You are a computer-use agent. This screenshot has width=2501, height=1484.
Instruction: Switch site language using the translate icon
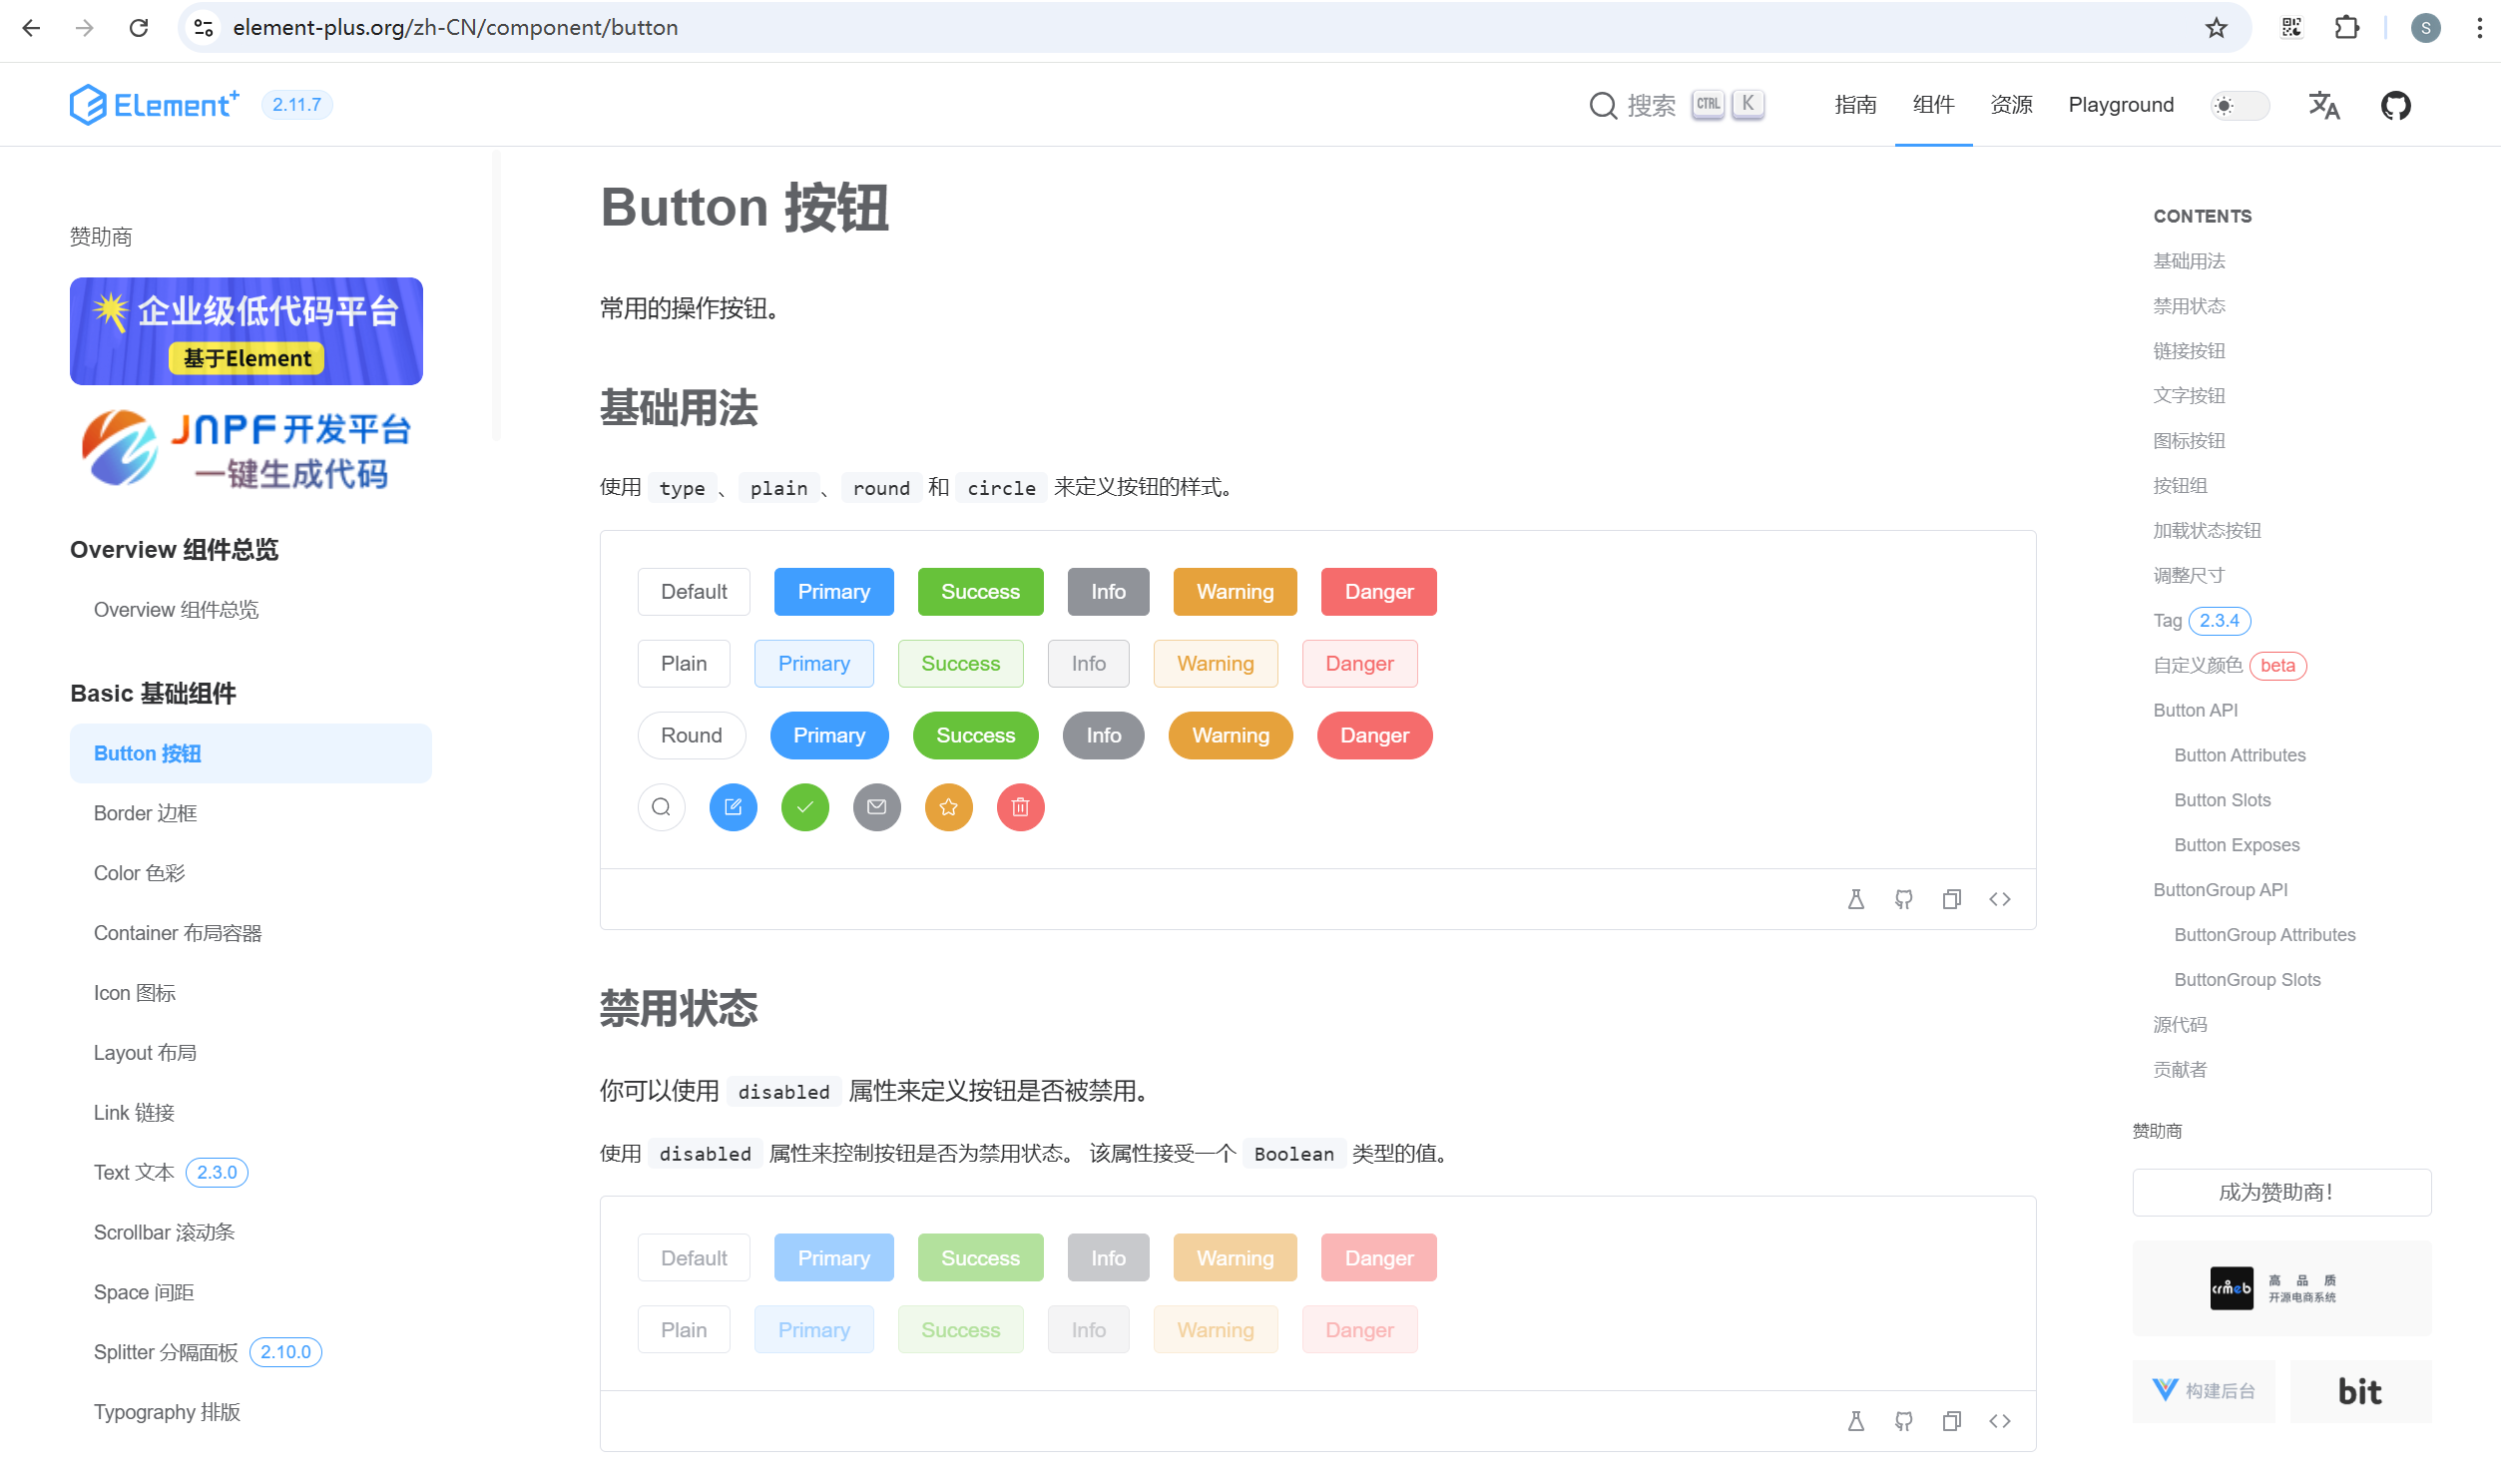pyautogui.click(x=2324, y=104)
